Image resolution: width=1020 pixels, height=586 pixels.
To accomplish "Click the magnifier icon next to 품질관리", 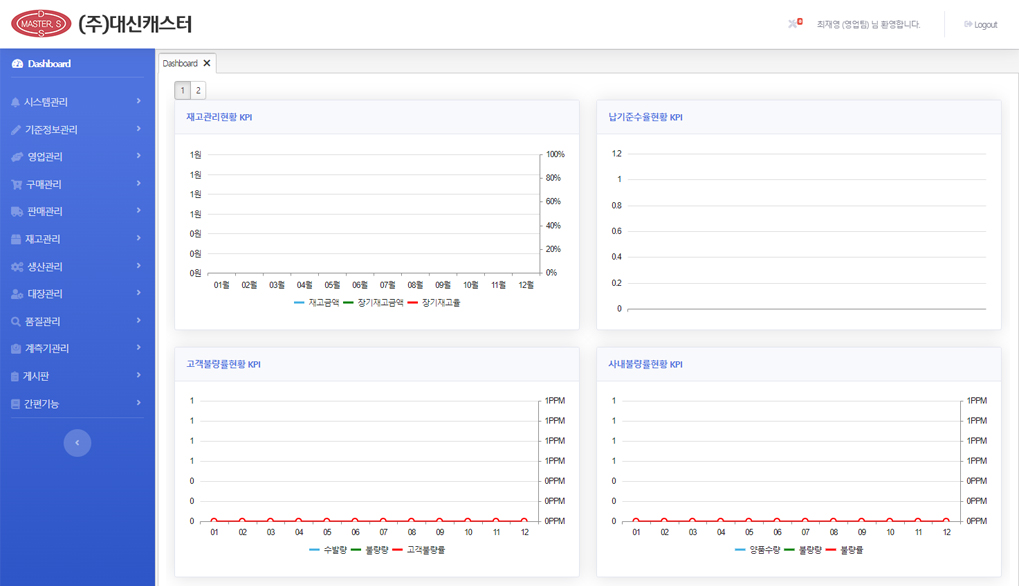I will 16,322.
